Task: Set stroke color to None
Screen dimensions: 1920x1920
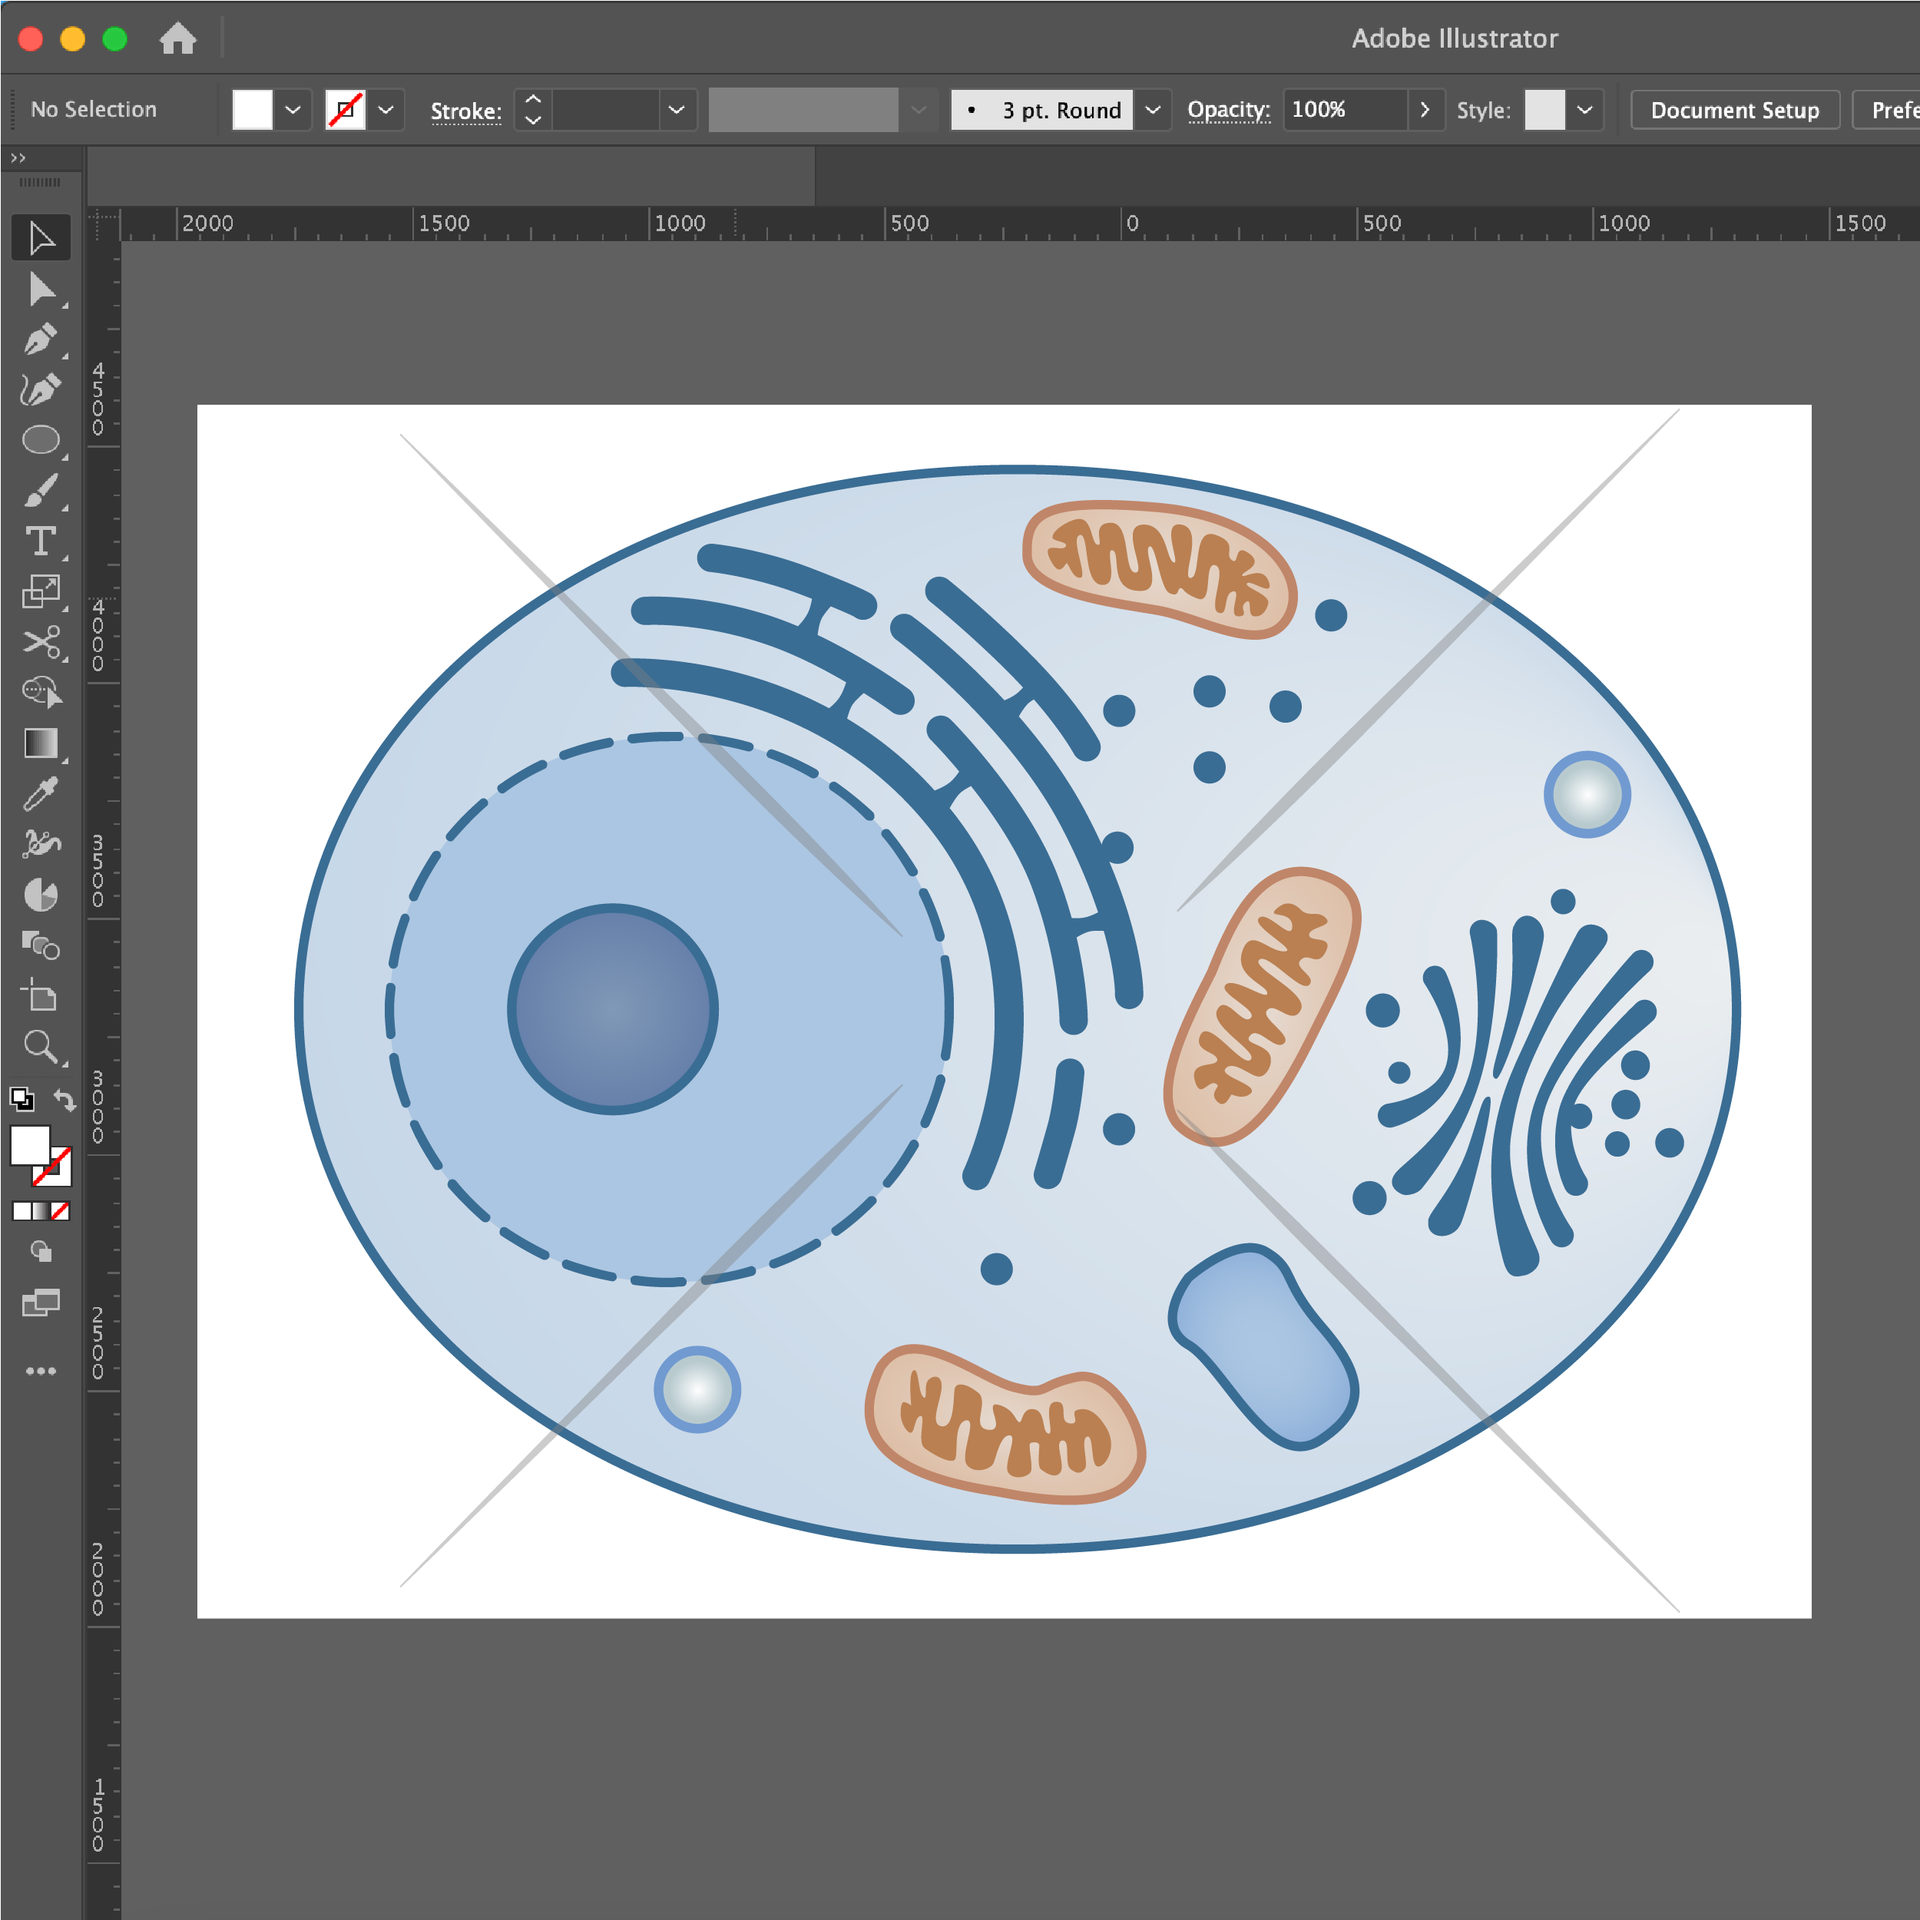Action: pyautogui.click(x=344, y=110)
